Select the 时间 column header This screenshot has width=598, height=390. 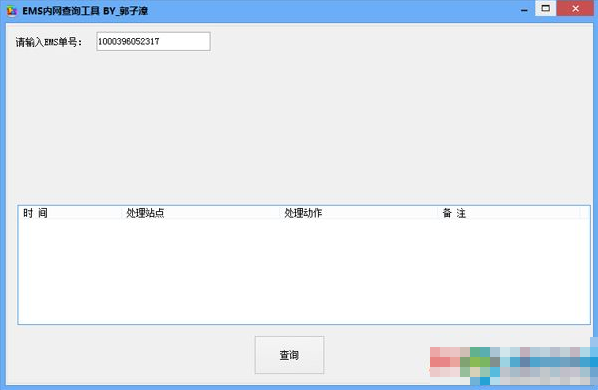coord(71,213)
